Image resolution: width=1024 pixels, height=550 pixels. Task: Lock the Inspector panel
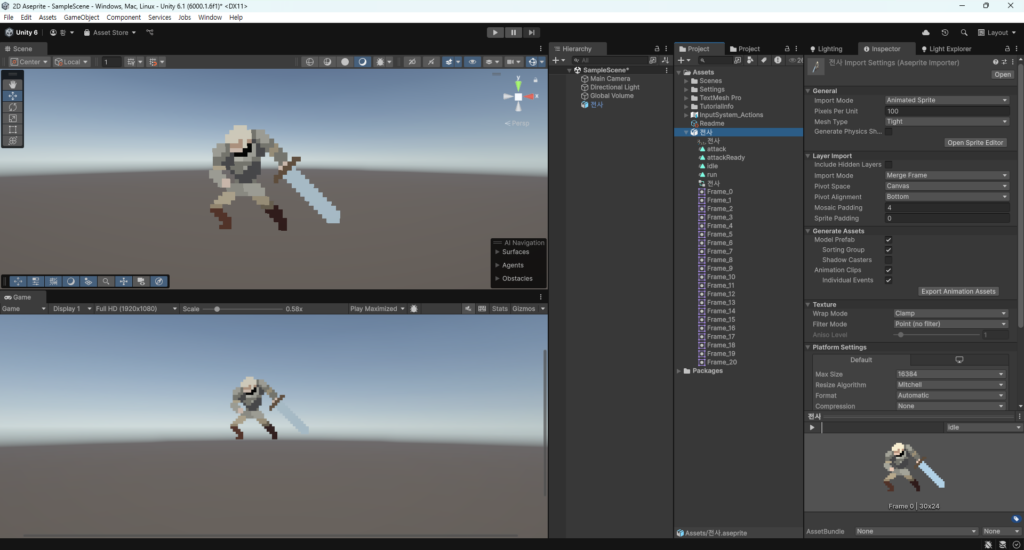click(1007, 49)
